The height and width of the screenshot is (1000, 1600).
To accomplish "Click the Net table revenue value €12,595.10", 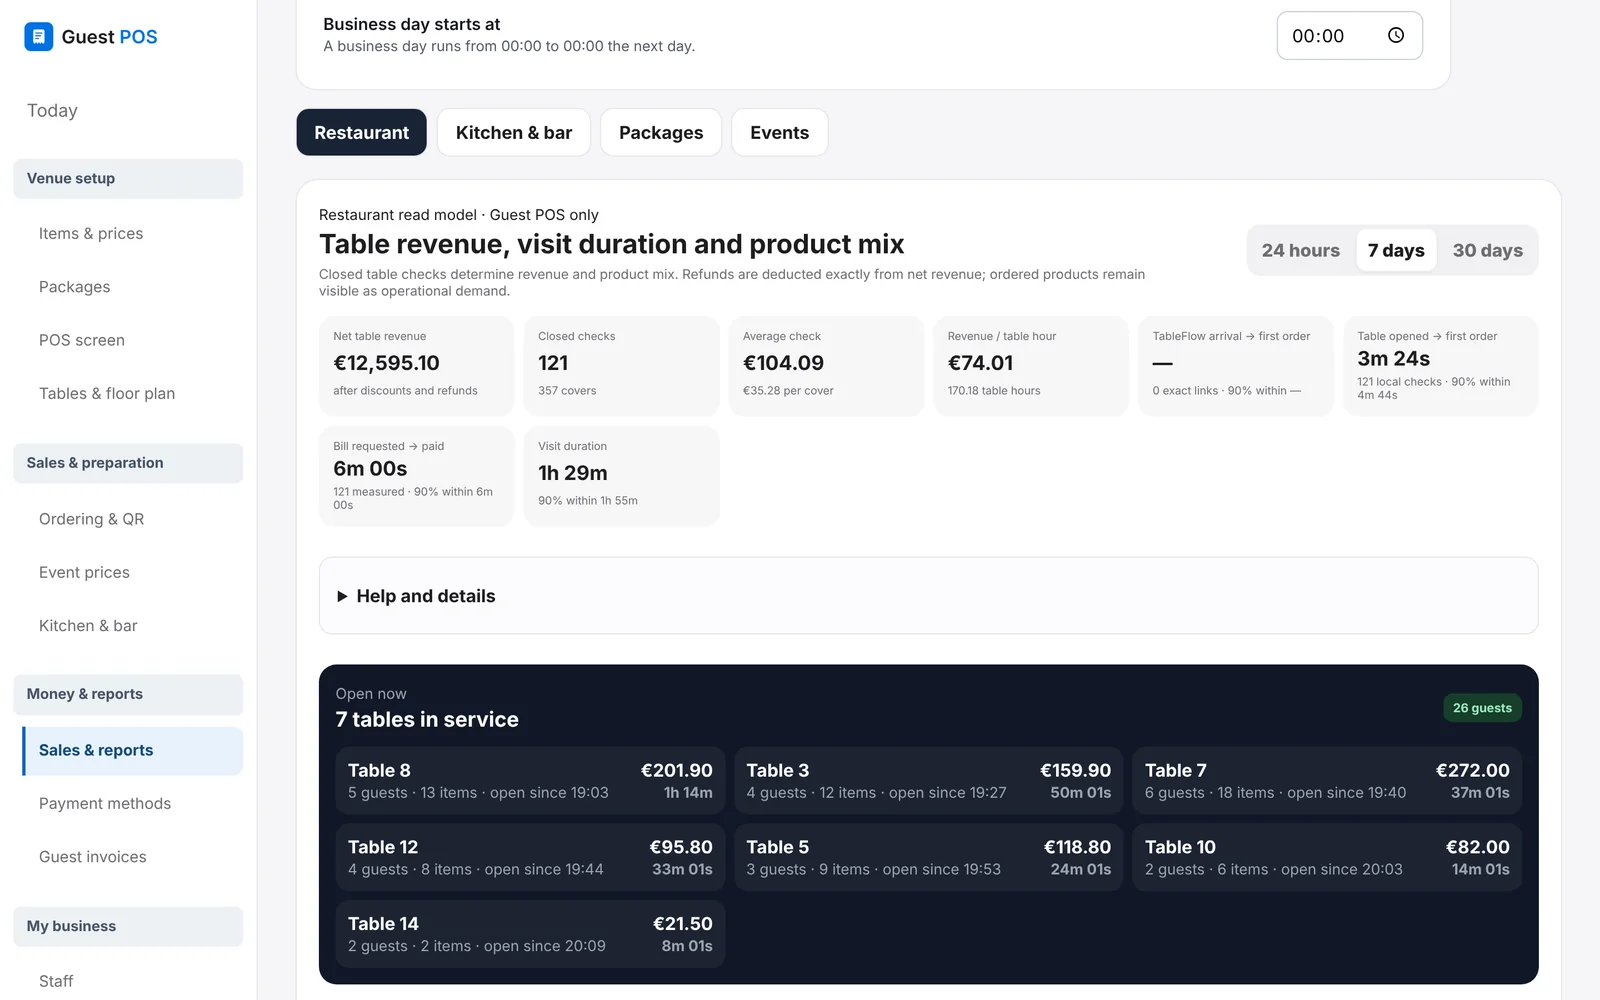I will 386,363.
